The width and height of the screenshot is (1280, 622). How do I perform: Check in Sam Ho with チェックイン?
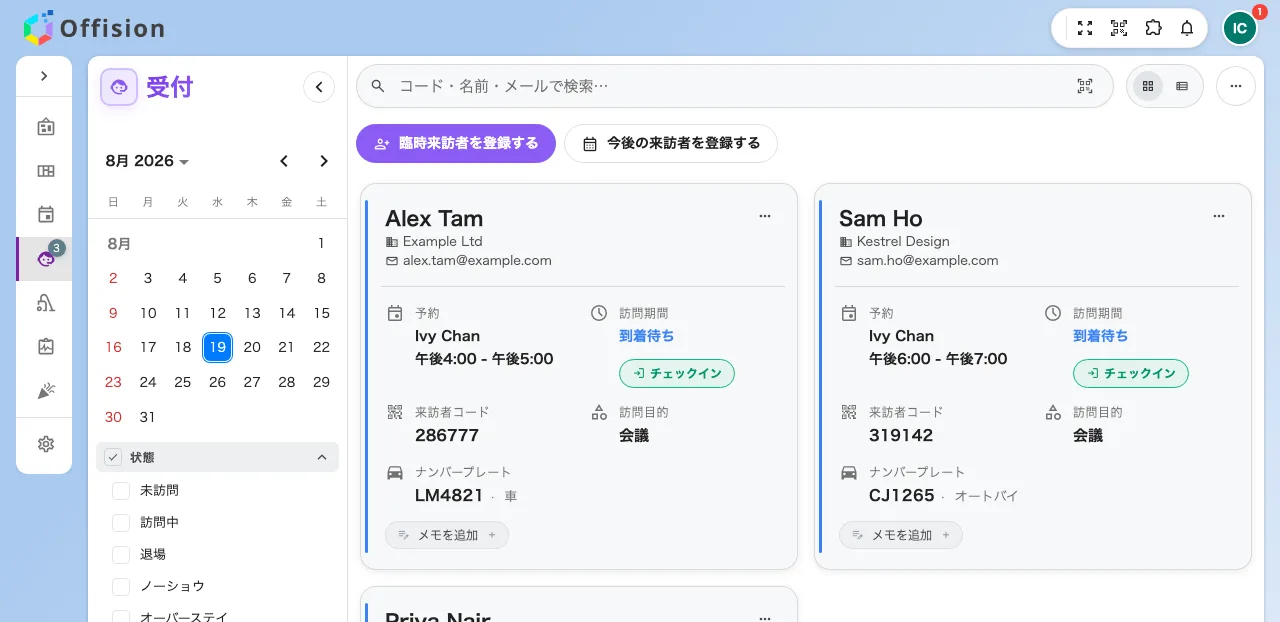(1131, 374)
